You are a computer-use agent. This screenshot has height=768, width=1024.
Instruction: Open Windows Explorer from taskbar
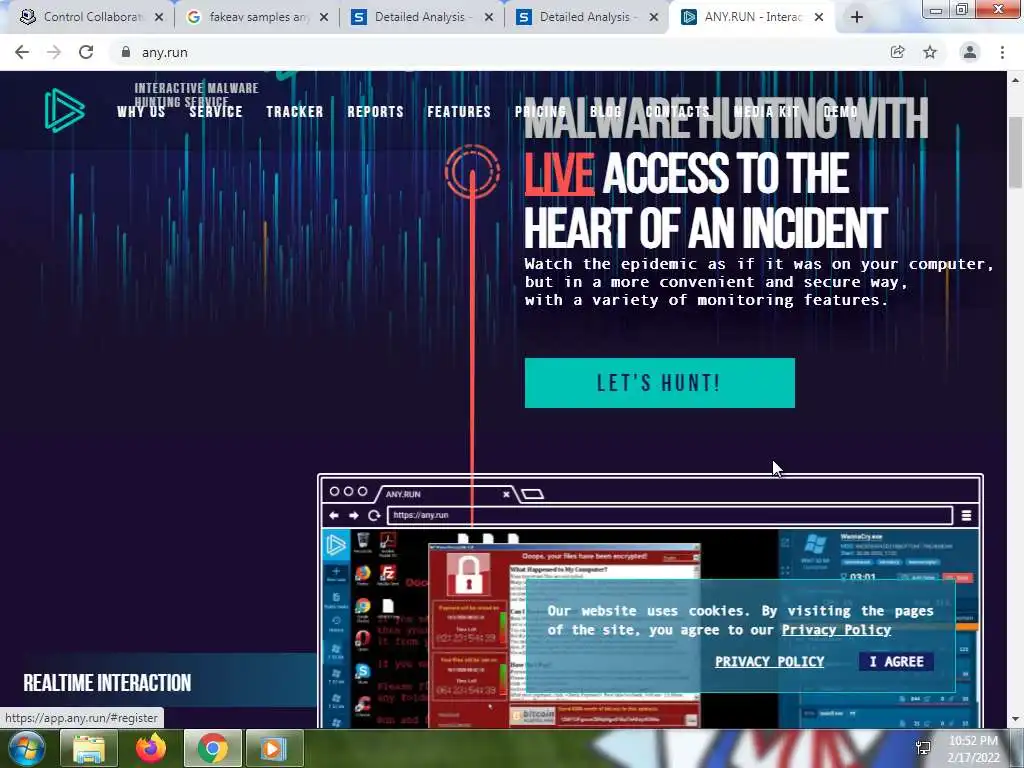pos(89,748)
